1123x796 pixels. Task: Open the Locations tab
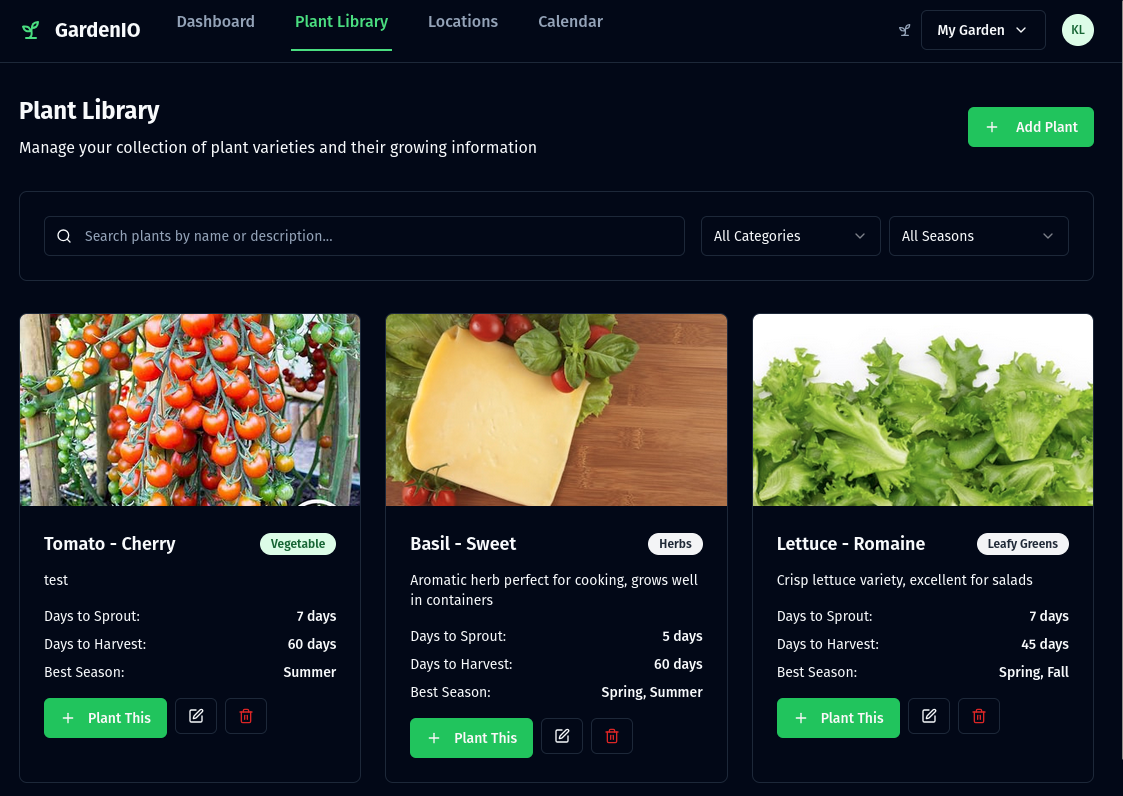(463, 21)
